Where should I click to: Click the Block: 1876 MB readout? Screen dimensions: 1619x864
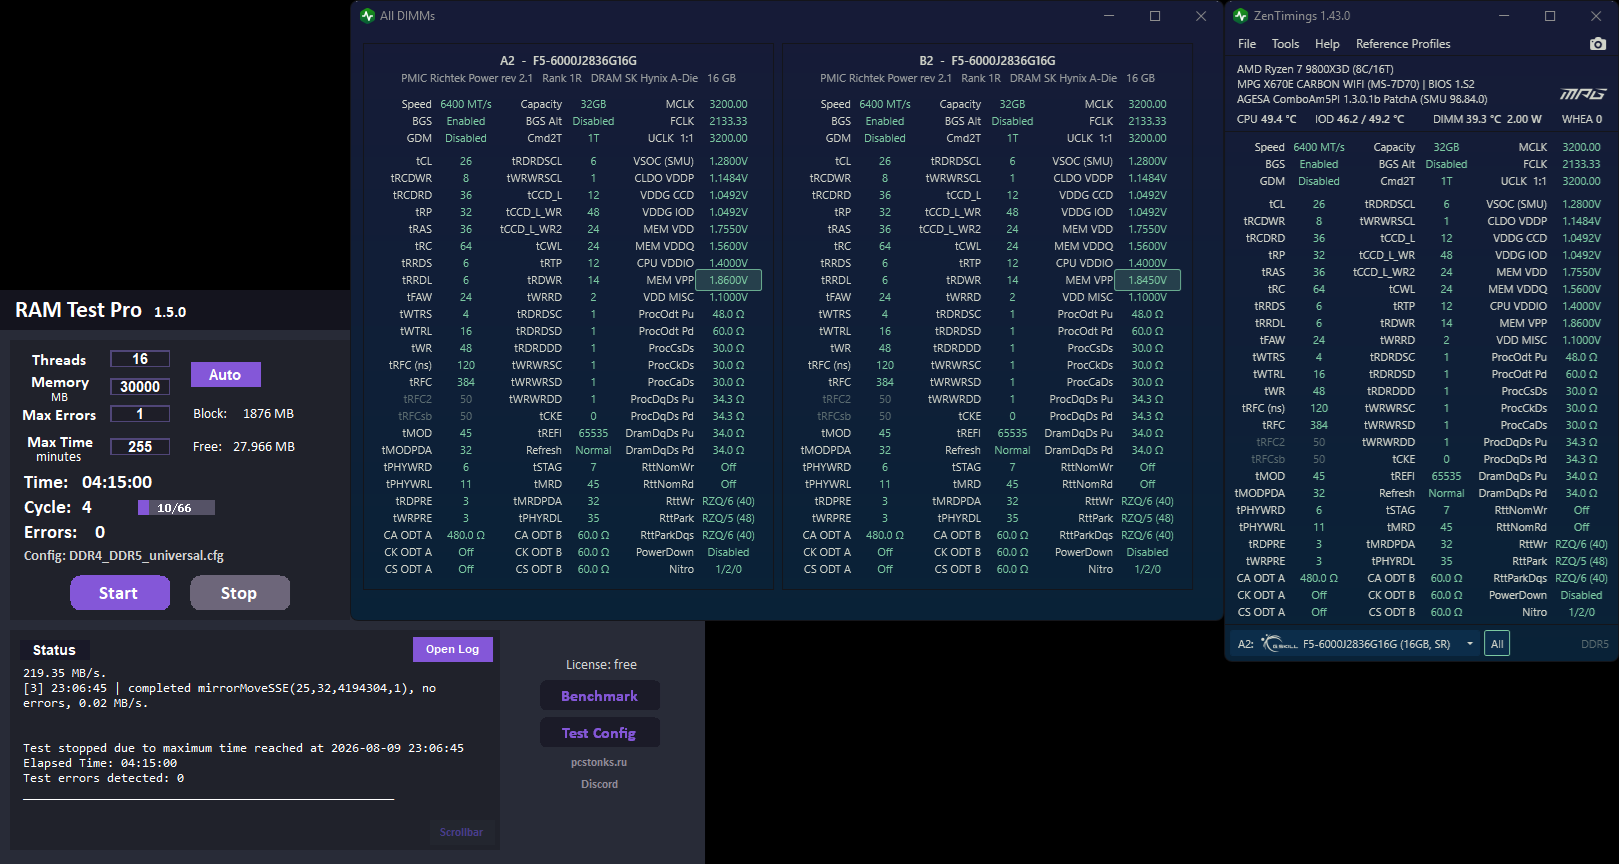coord(243,414)
